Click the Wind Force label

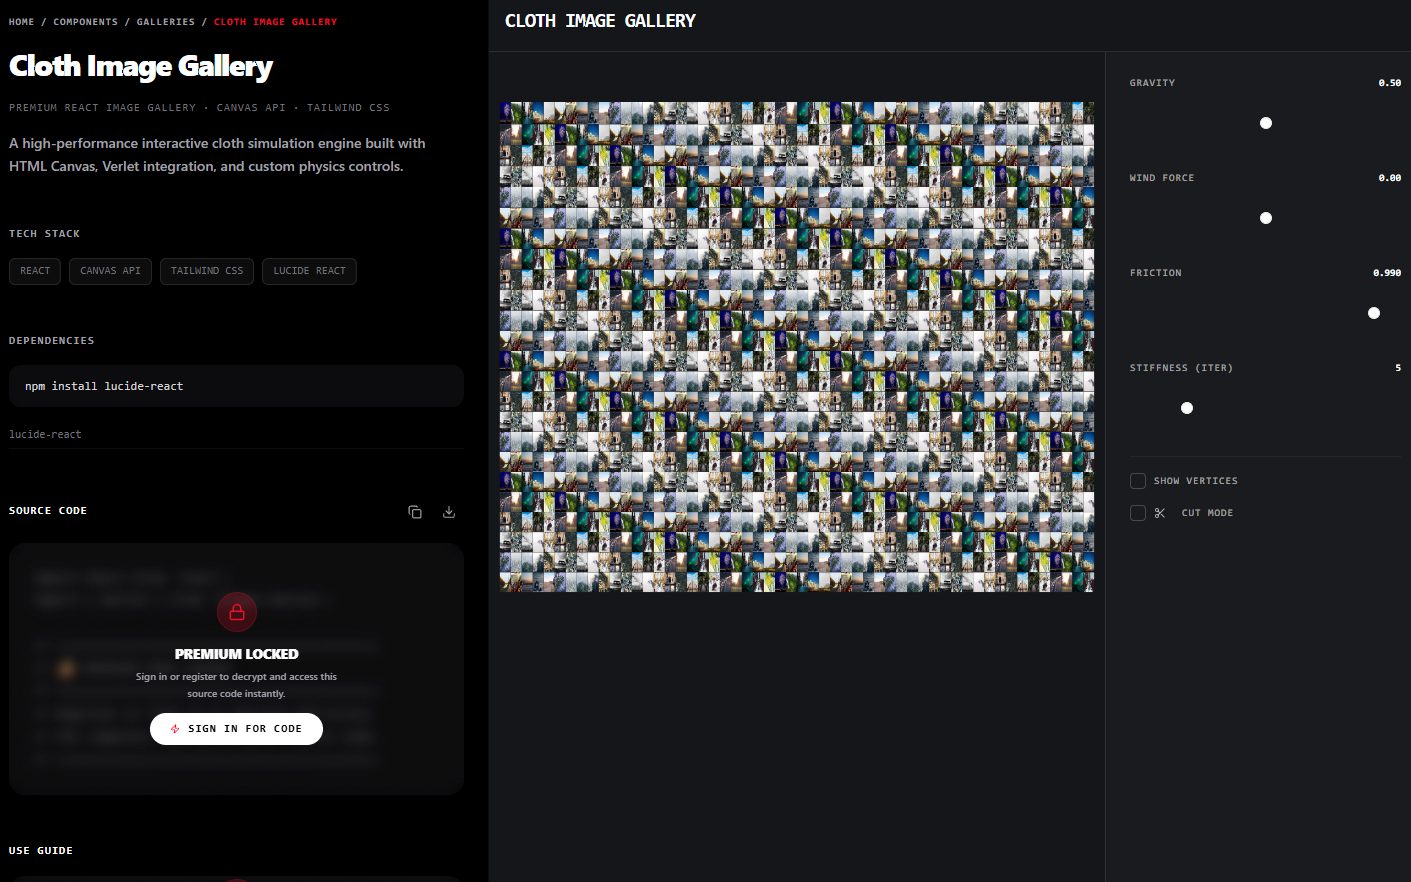click(x=1162, y=178)
